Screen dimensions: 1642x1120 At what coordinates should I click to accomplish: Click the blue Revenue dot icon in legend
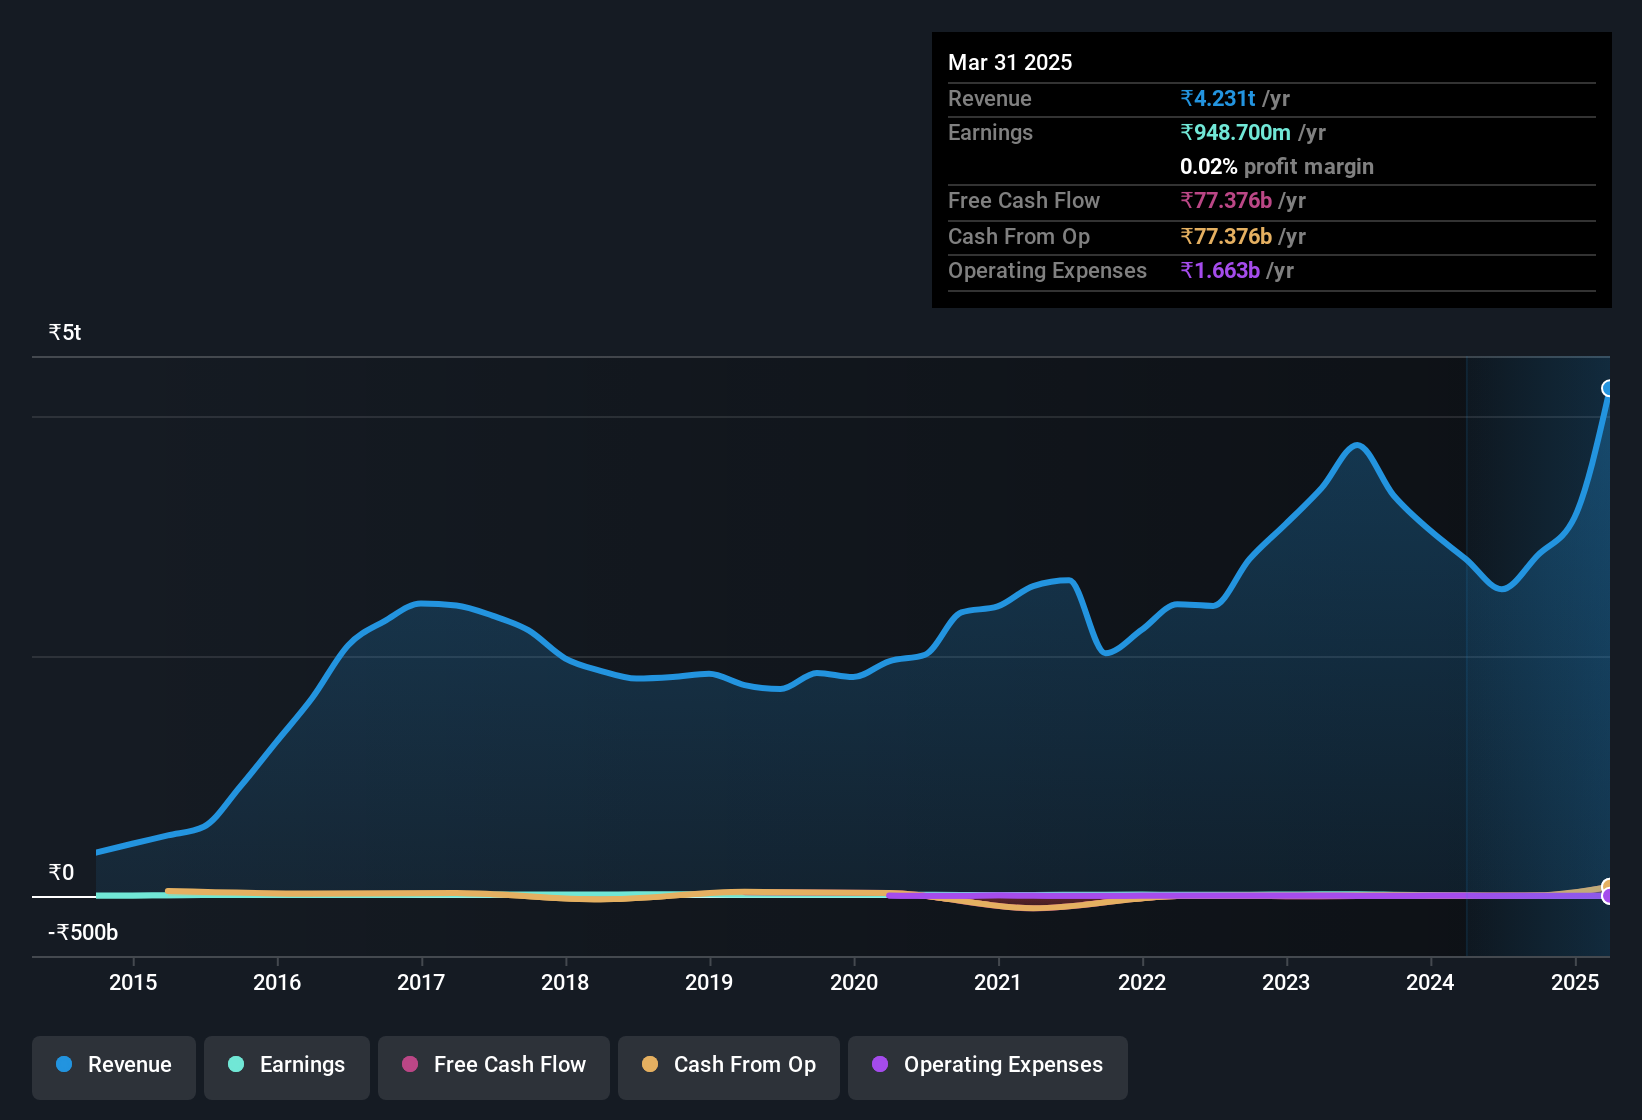tap(63, 1065)
